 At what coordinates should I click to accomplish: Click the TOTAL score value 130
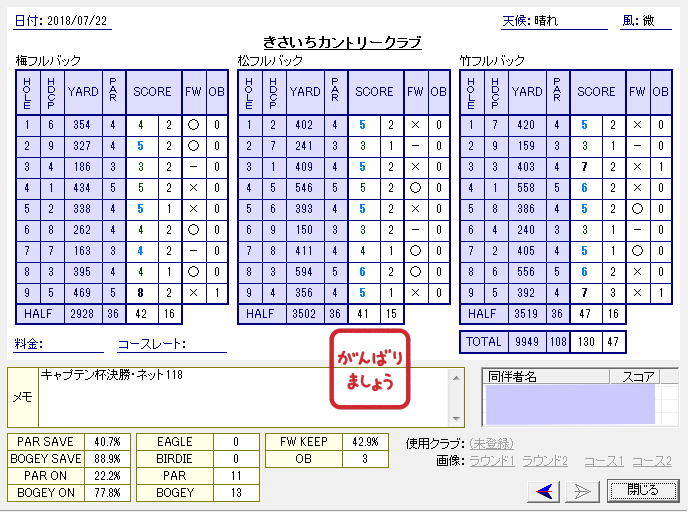[586, 342]
